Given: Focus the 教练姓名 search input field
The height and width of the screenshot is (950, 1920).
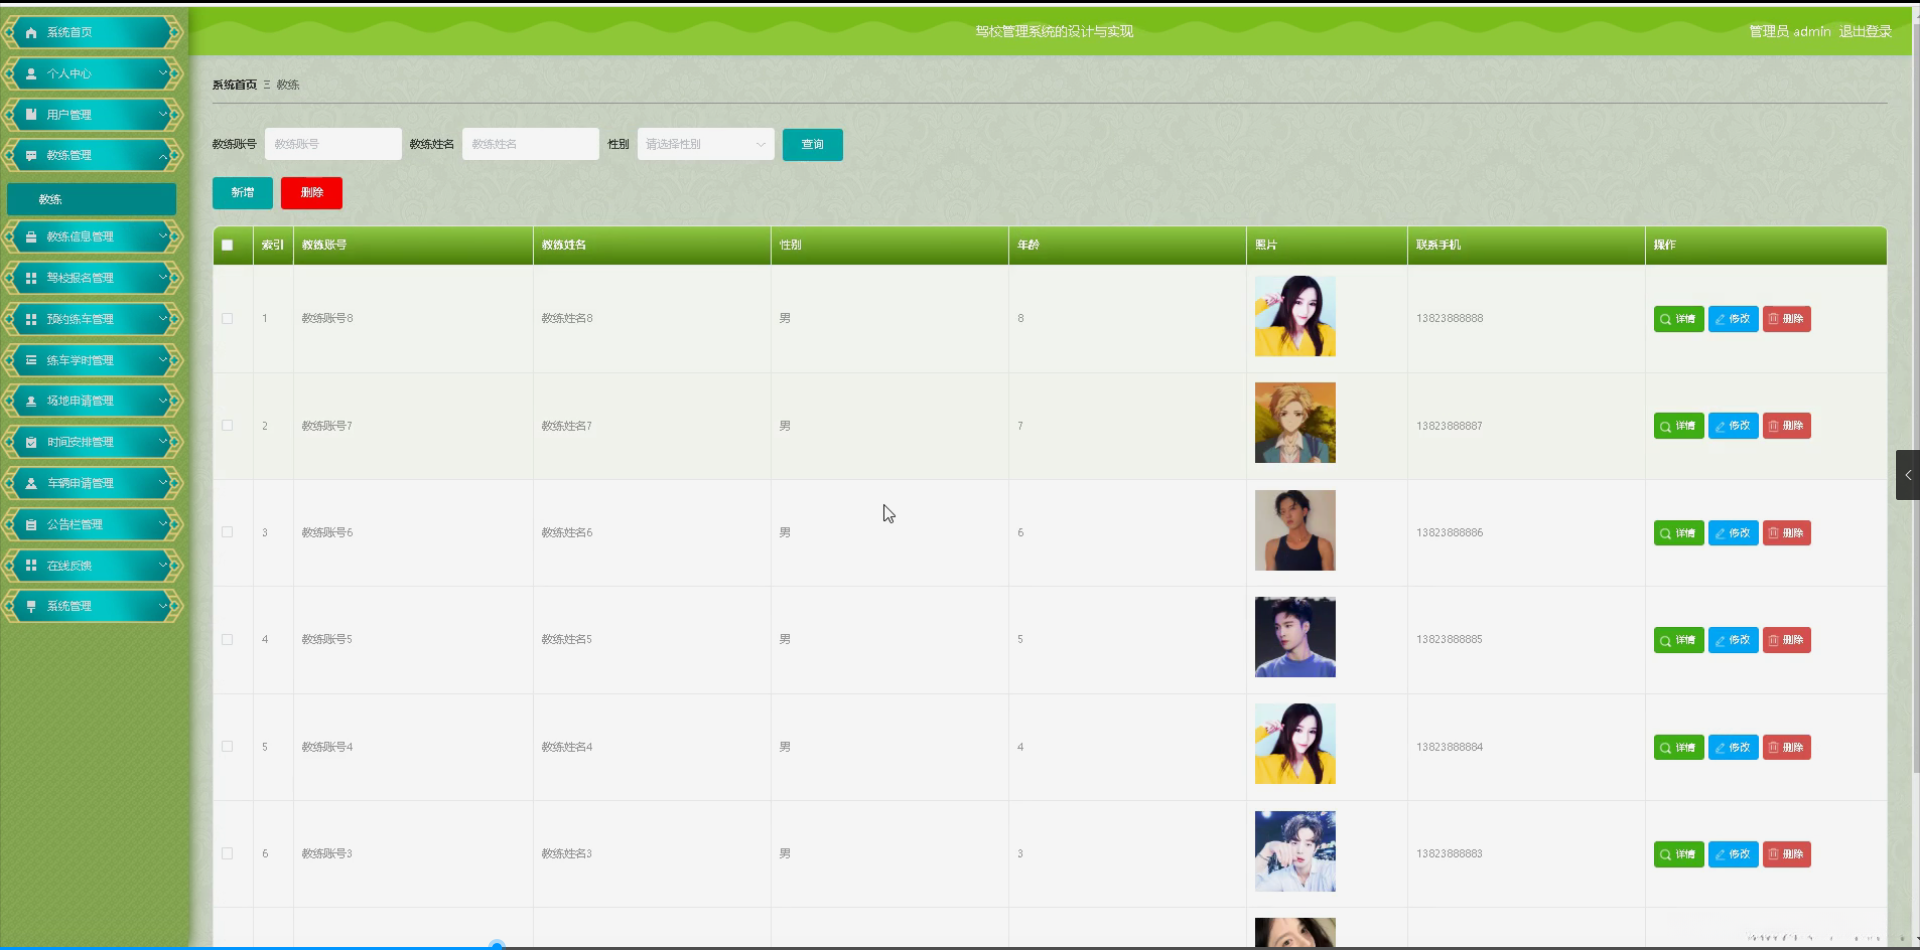Looking at the screenshot, I should coord(530,144).
